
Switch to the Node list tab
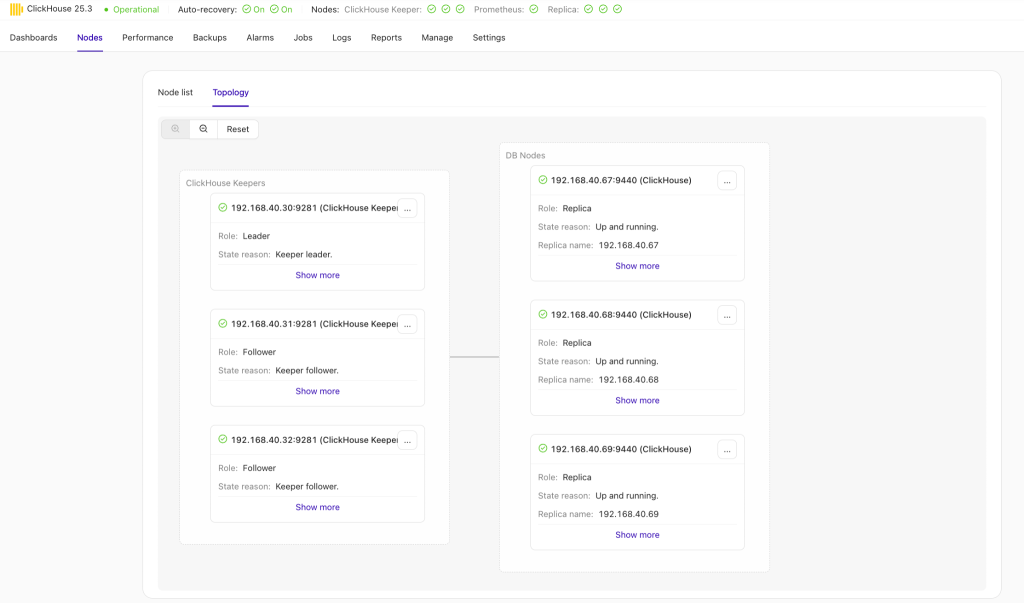tap(175, 92)
